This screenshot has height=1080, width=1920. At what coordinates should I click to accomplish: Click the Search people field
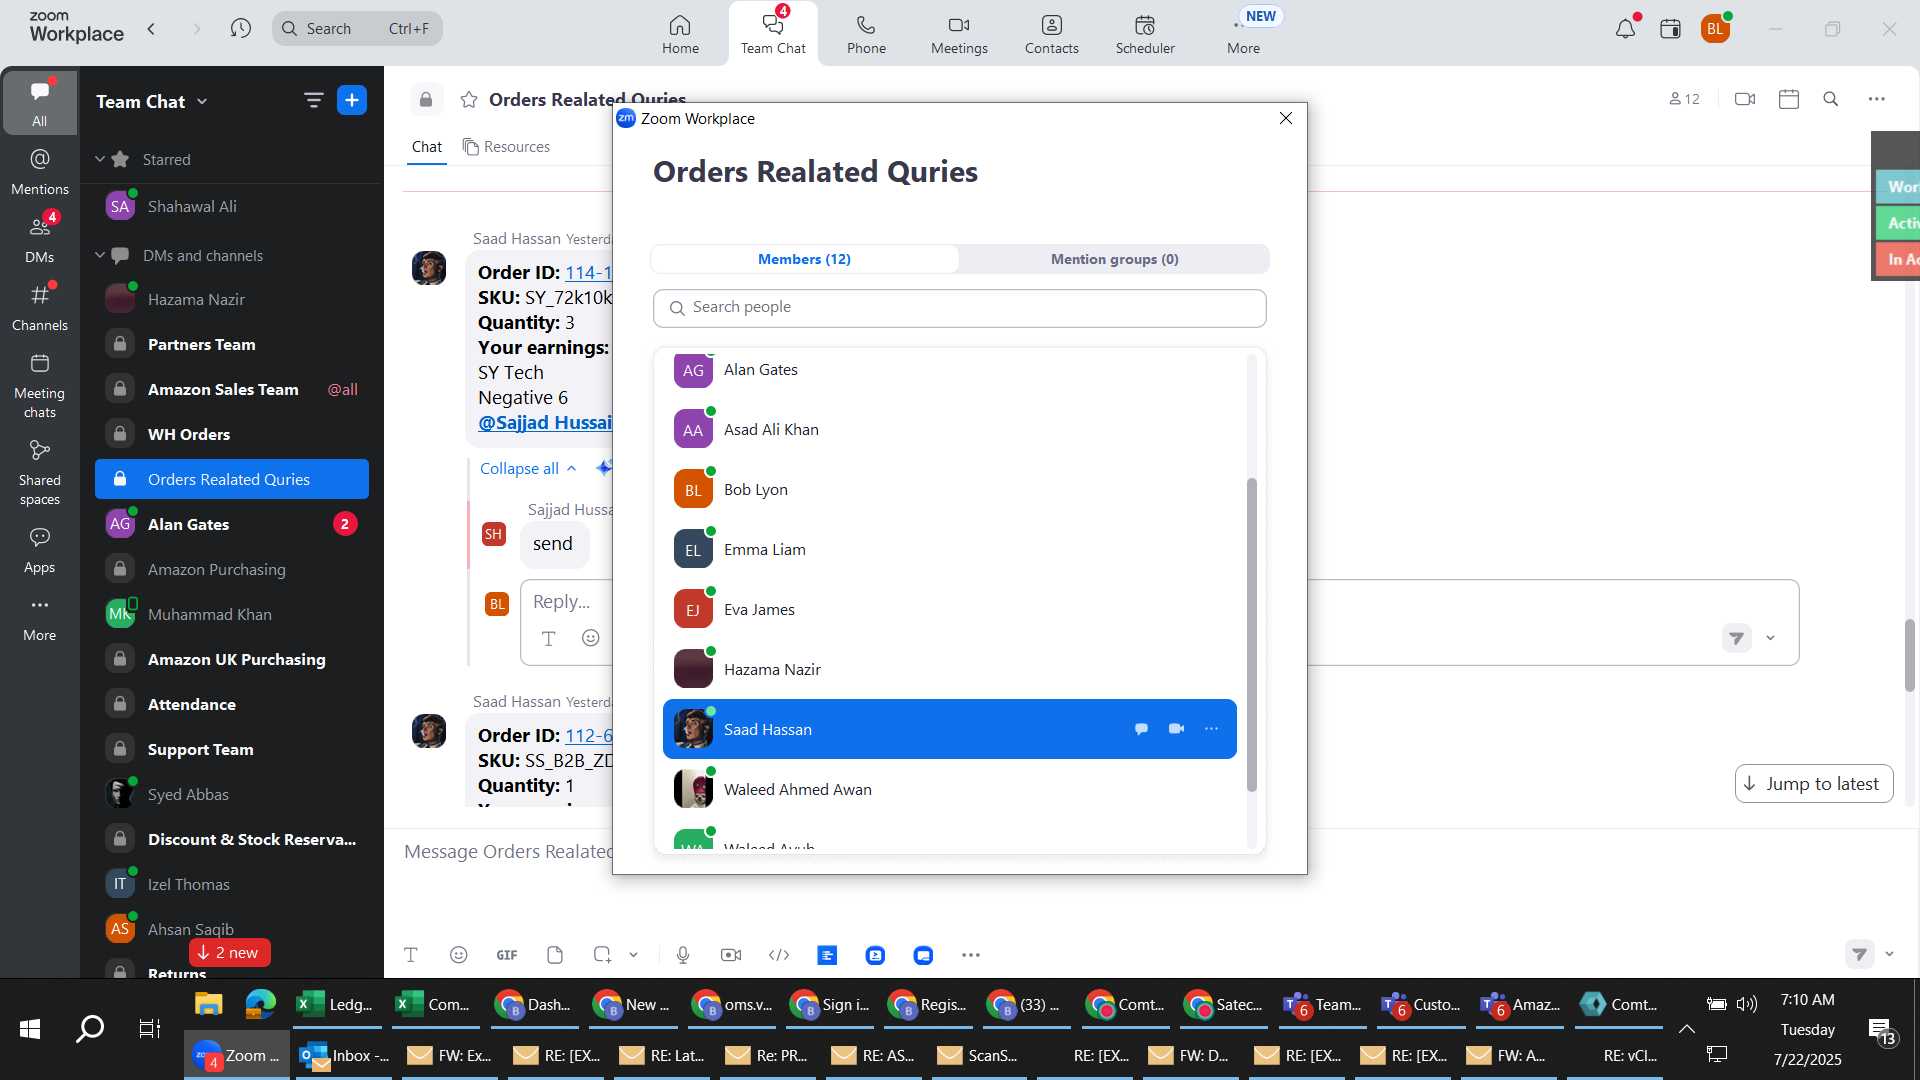tap(960, 308)
